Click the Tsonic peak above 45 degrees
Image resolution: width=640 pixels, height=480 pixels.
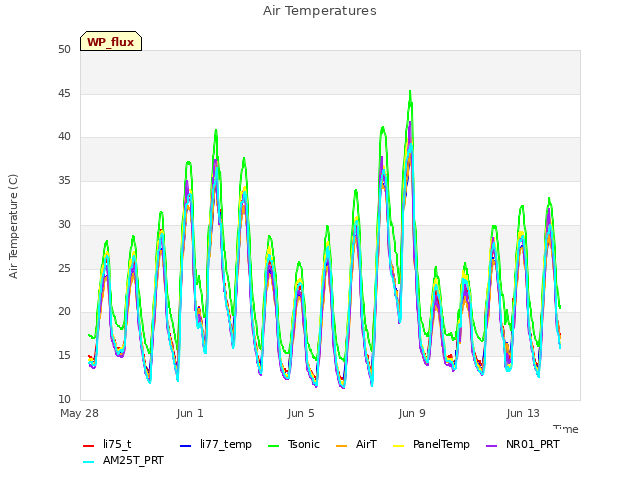tap(410, 91)
